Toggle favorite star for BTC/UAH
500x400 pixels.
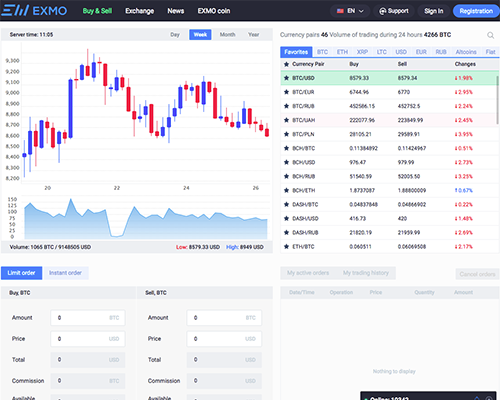pyautogui.click(x=286, y=120)
